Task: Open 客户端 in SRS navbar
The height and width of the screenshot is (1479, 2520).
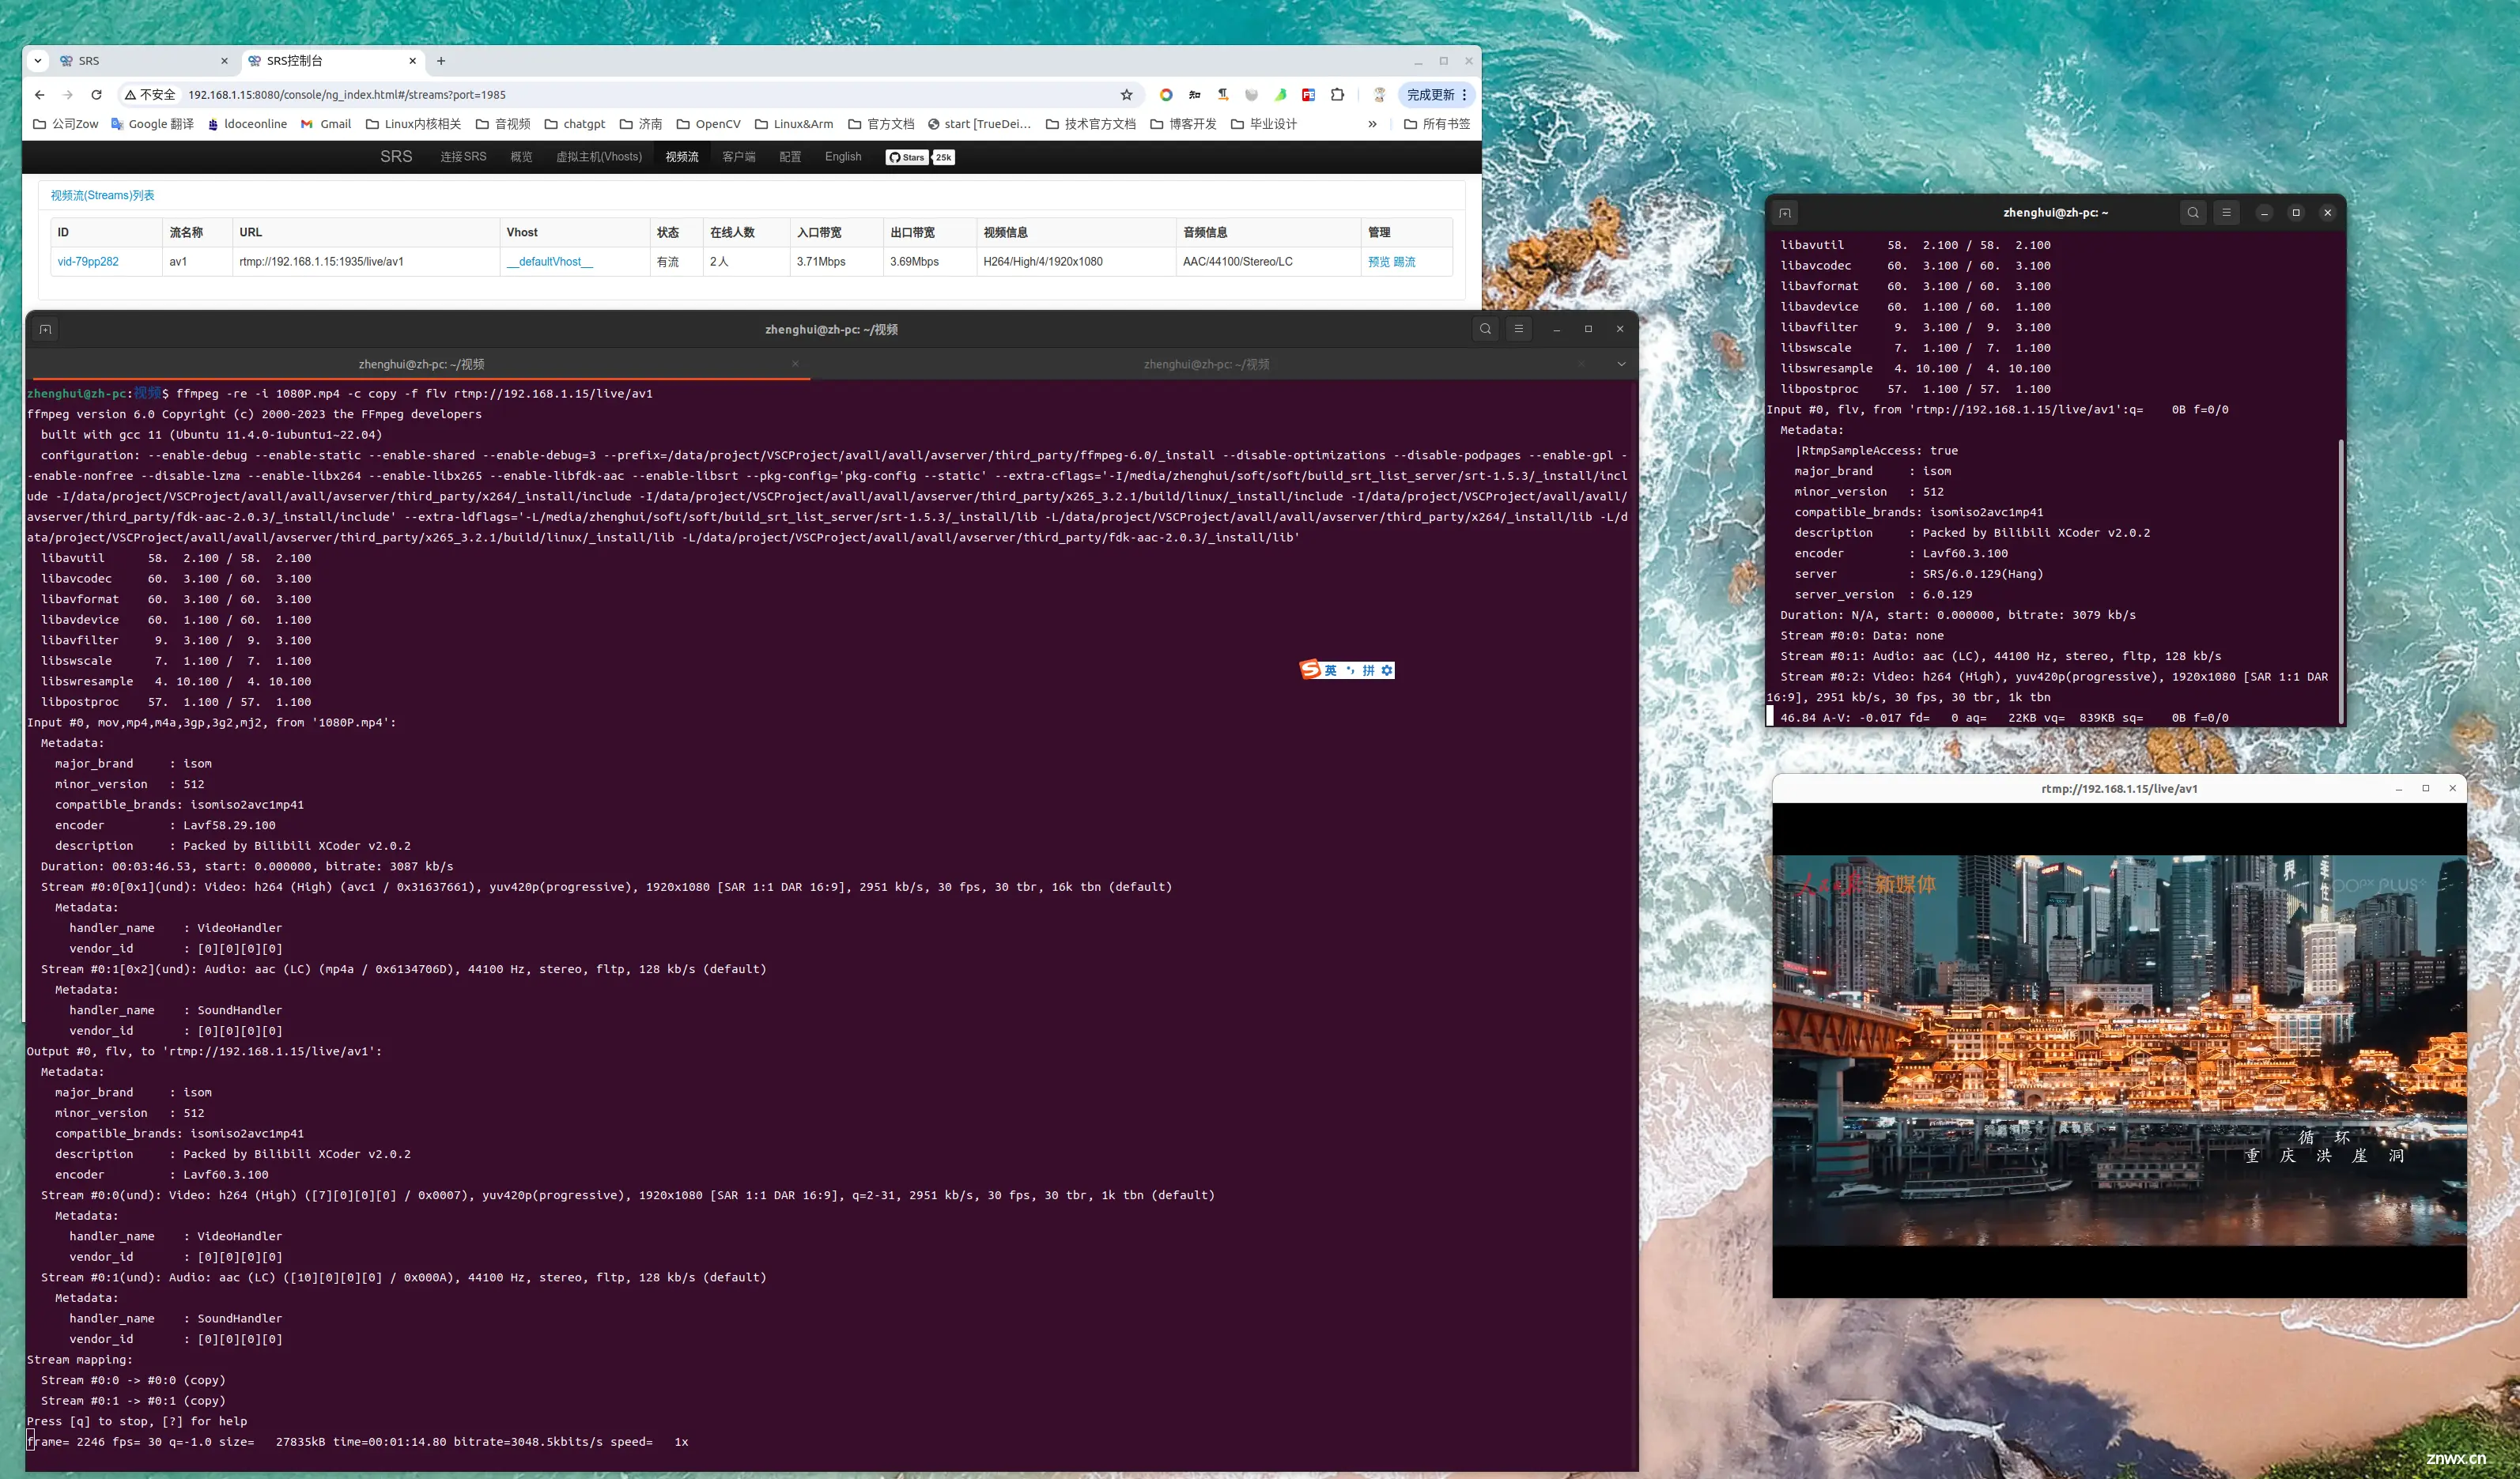Action: tap(739, 157)
